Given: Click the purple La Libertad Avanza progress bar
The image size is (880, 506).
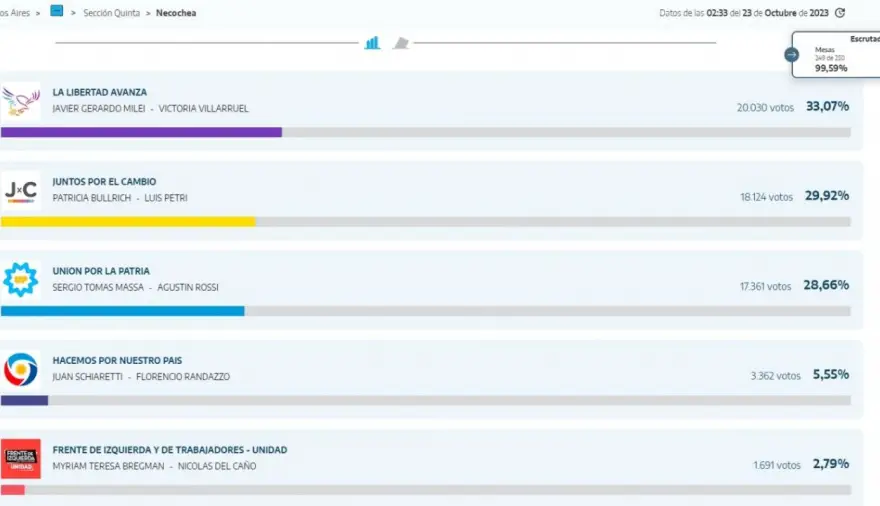Looking at the screenshot, I should tap(141, 132).
